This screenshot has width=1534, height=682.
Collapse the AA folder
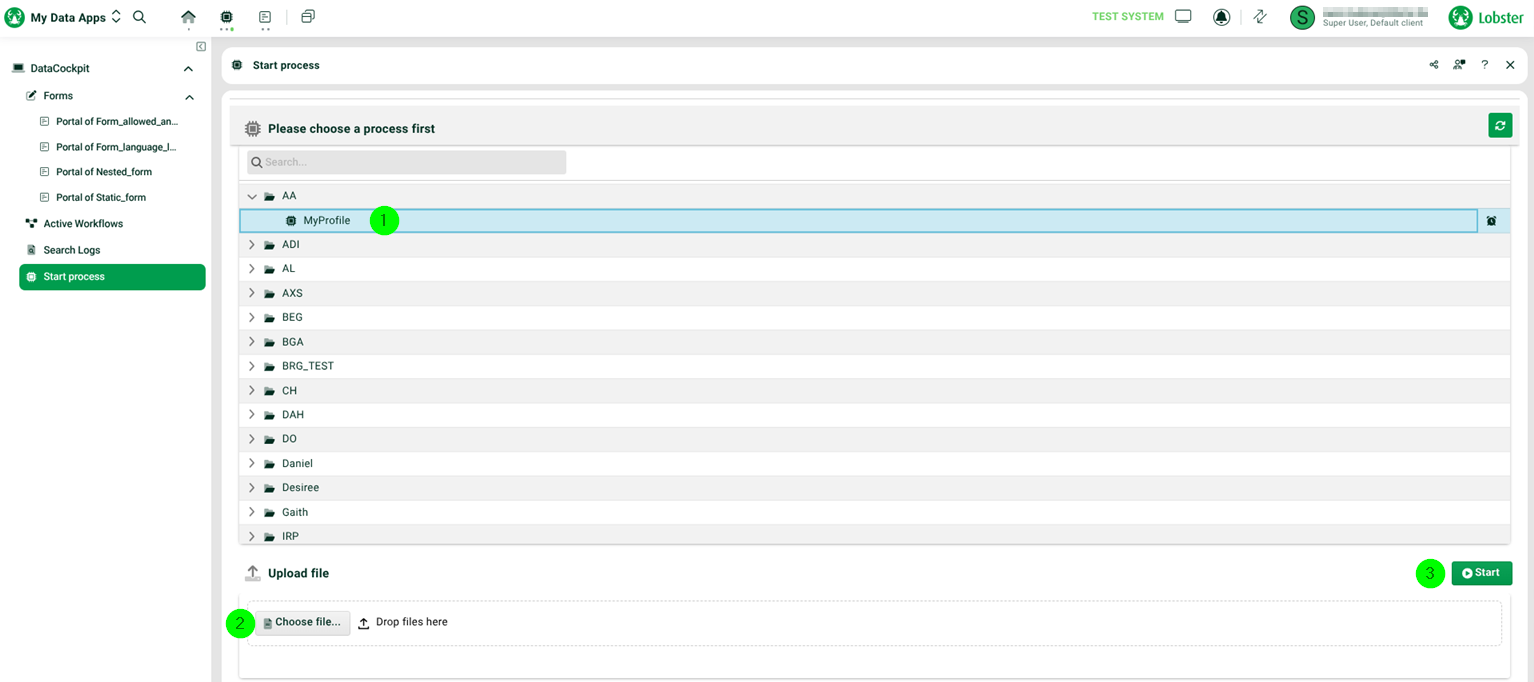tap(252, 197)
